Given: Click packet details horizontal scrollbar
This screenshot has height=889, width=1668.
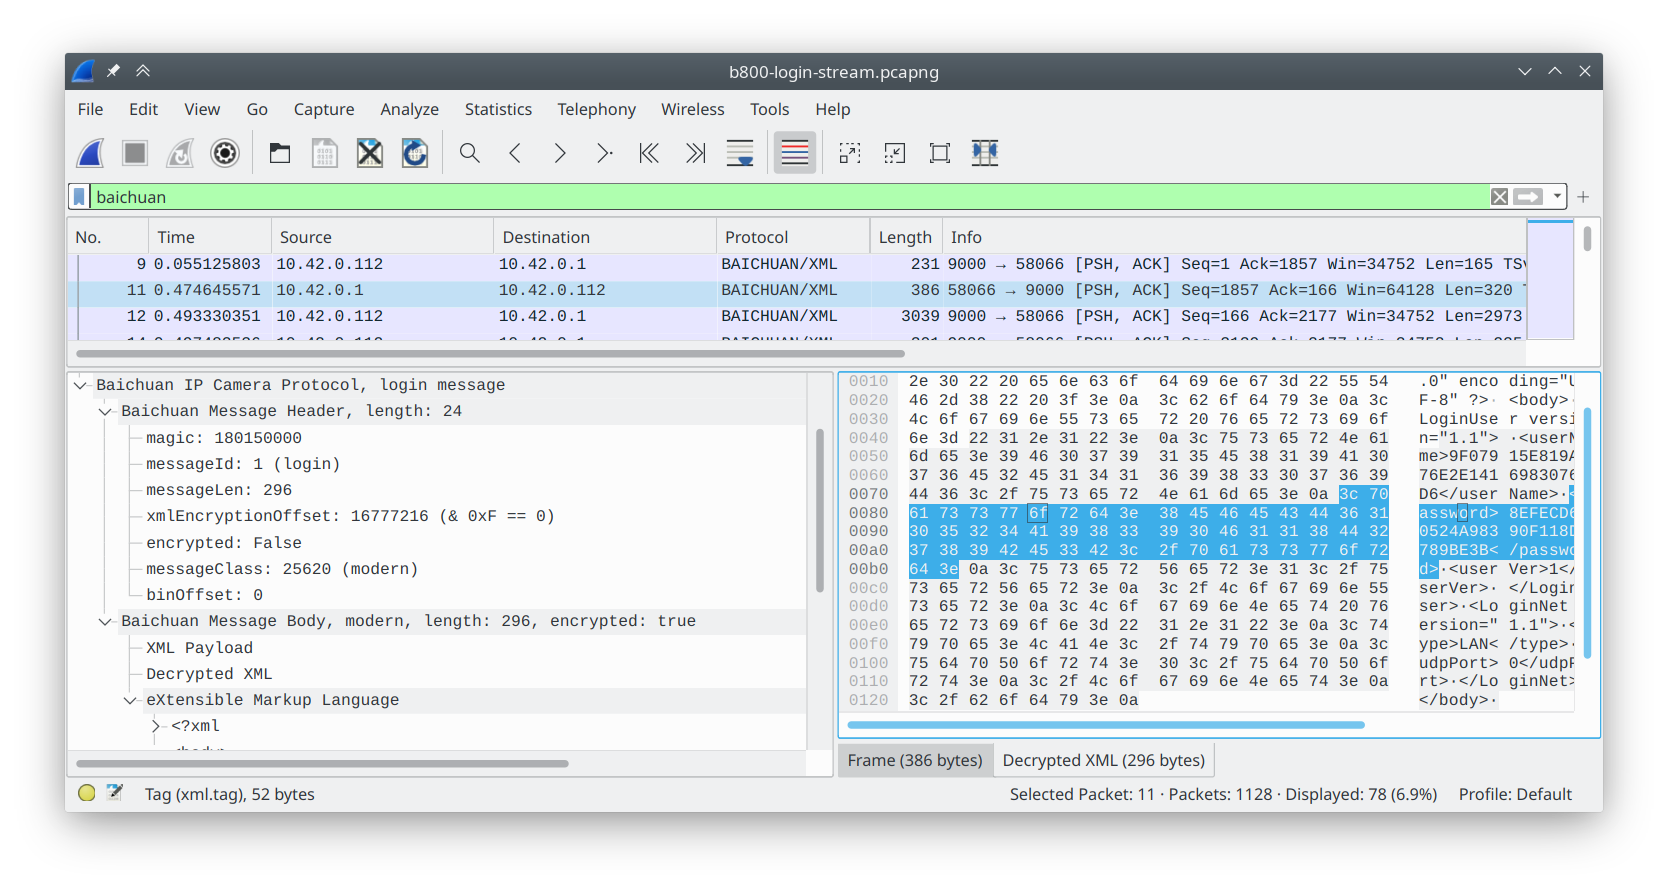Looking at the screenshot, I should (322, 763).
